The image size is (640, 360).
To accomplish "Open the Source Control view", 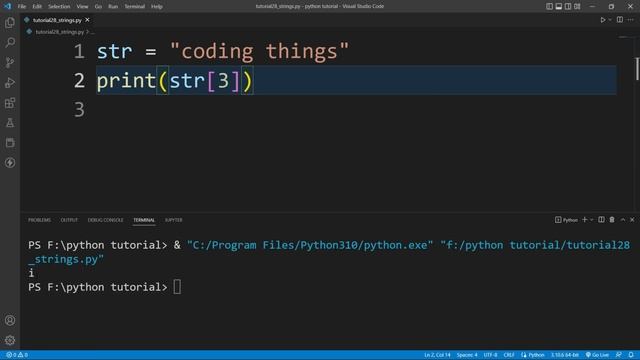I will coord(10,62).
